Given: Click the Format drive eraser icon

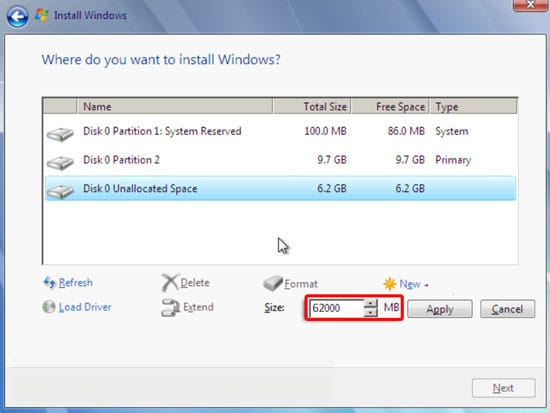Looking at the screenshot, I should [x=273, y=283].
